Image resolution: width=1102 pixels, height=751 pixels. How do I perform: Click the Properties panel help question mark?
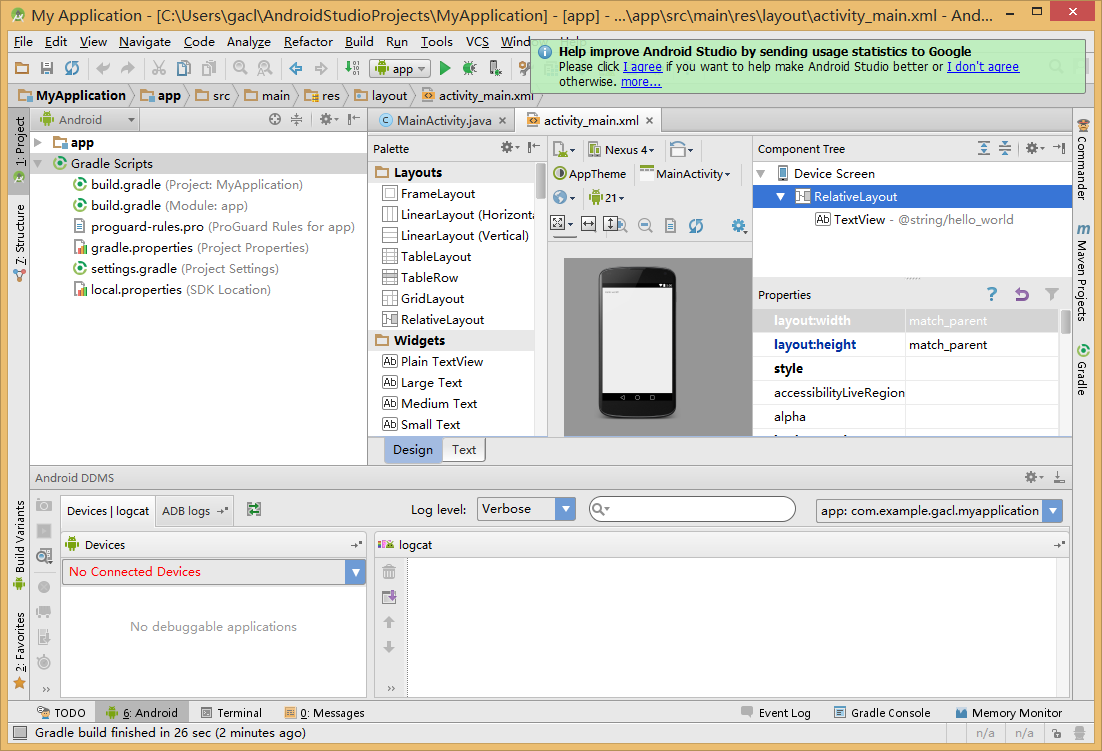[x=991, y=294]
